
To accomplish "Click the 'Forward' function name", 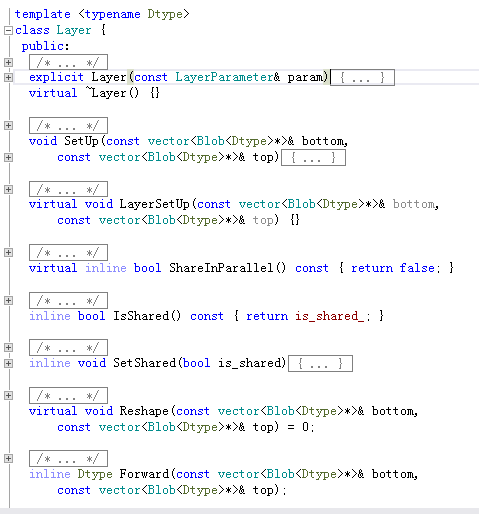I will tap(144, 474).
